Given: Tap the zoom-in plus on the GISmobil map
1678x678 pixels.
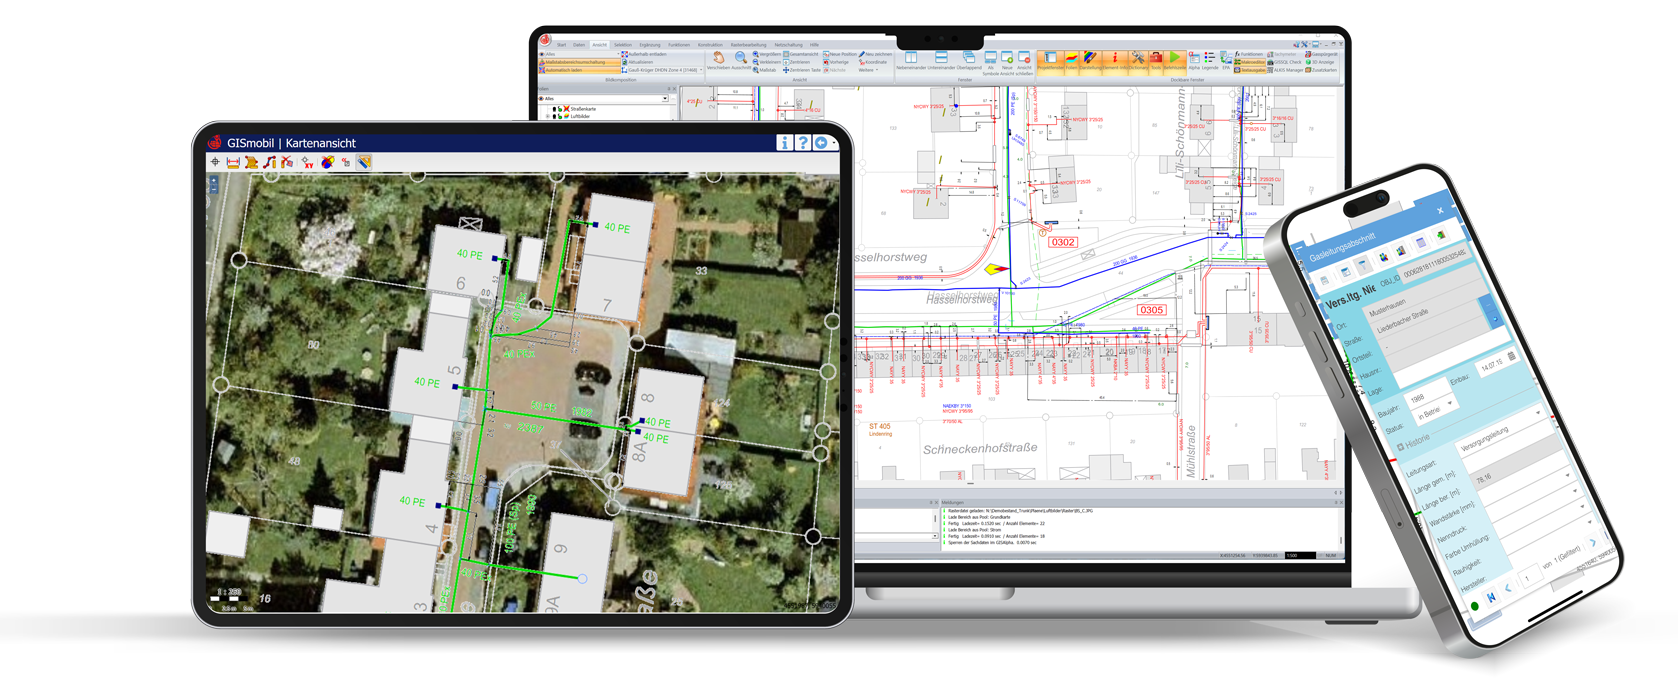Looking at the screenshot, I should coord(214,180).
